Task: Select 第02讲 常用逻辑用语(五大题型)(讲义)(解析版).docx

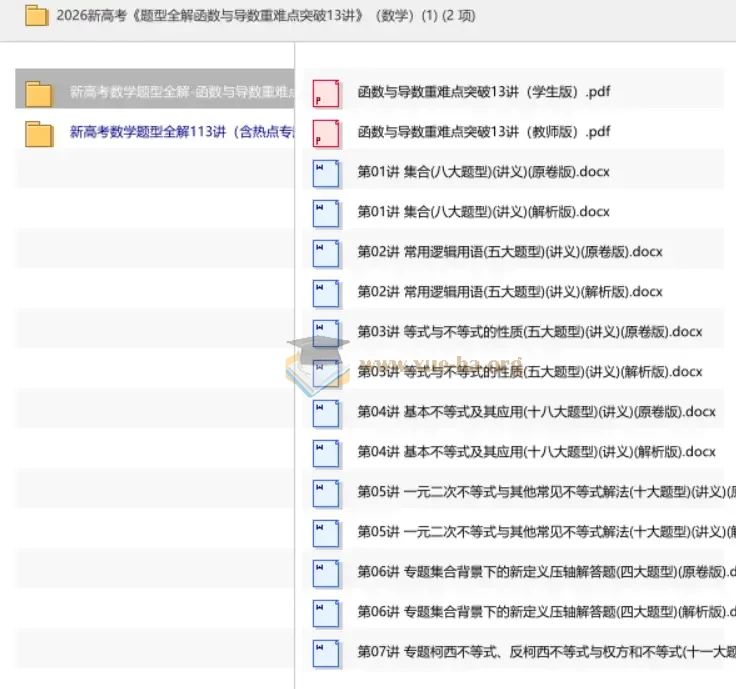Action: click(x=510, y=292)
